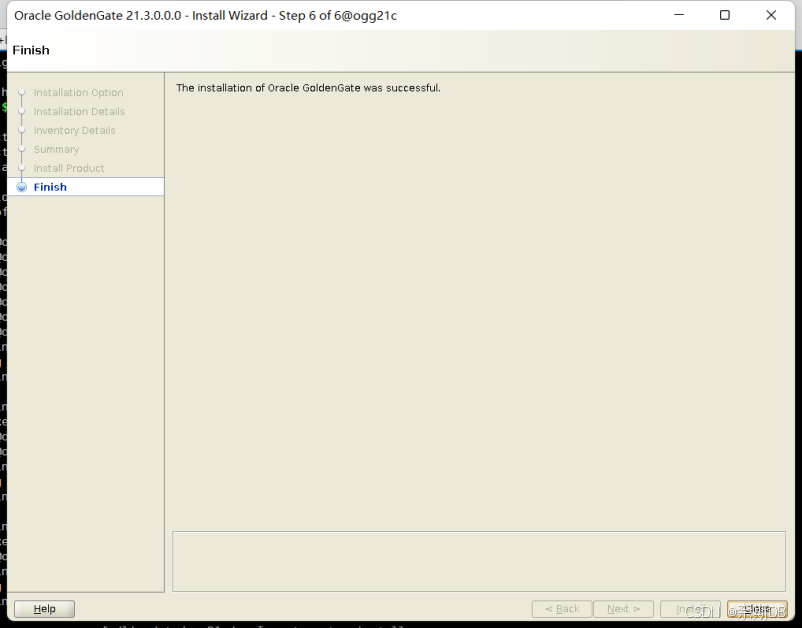Image resolution: width=802 pixels, height=628 pixels.
Task: Minimize the Install Wizard window
Action: point(679,15)
